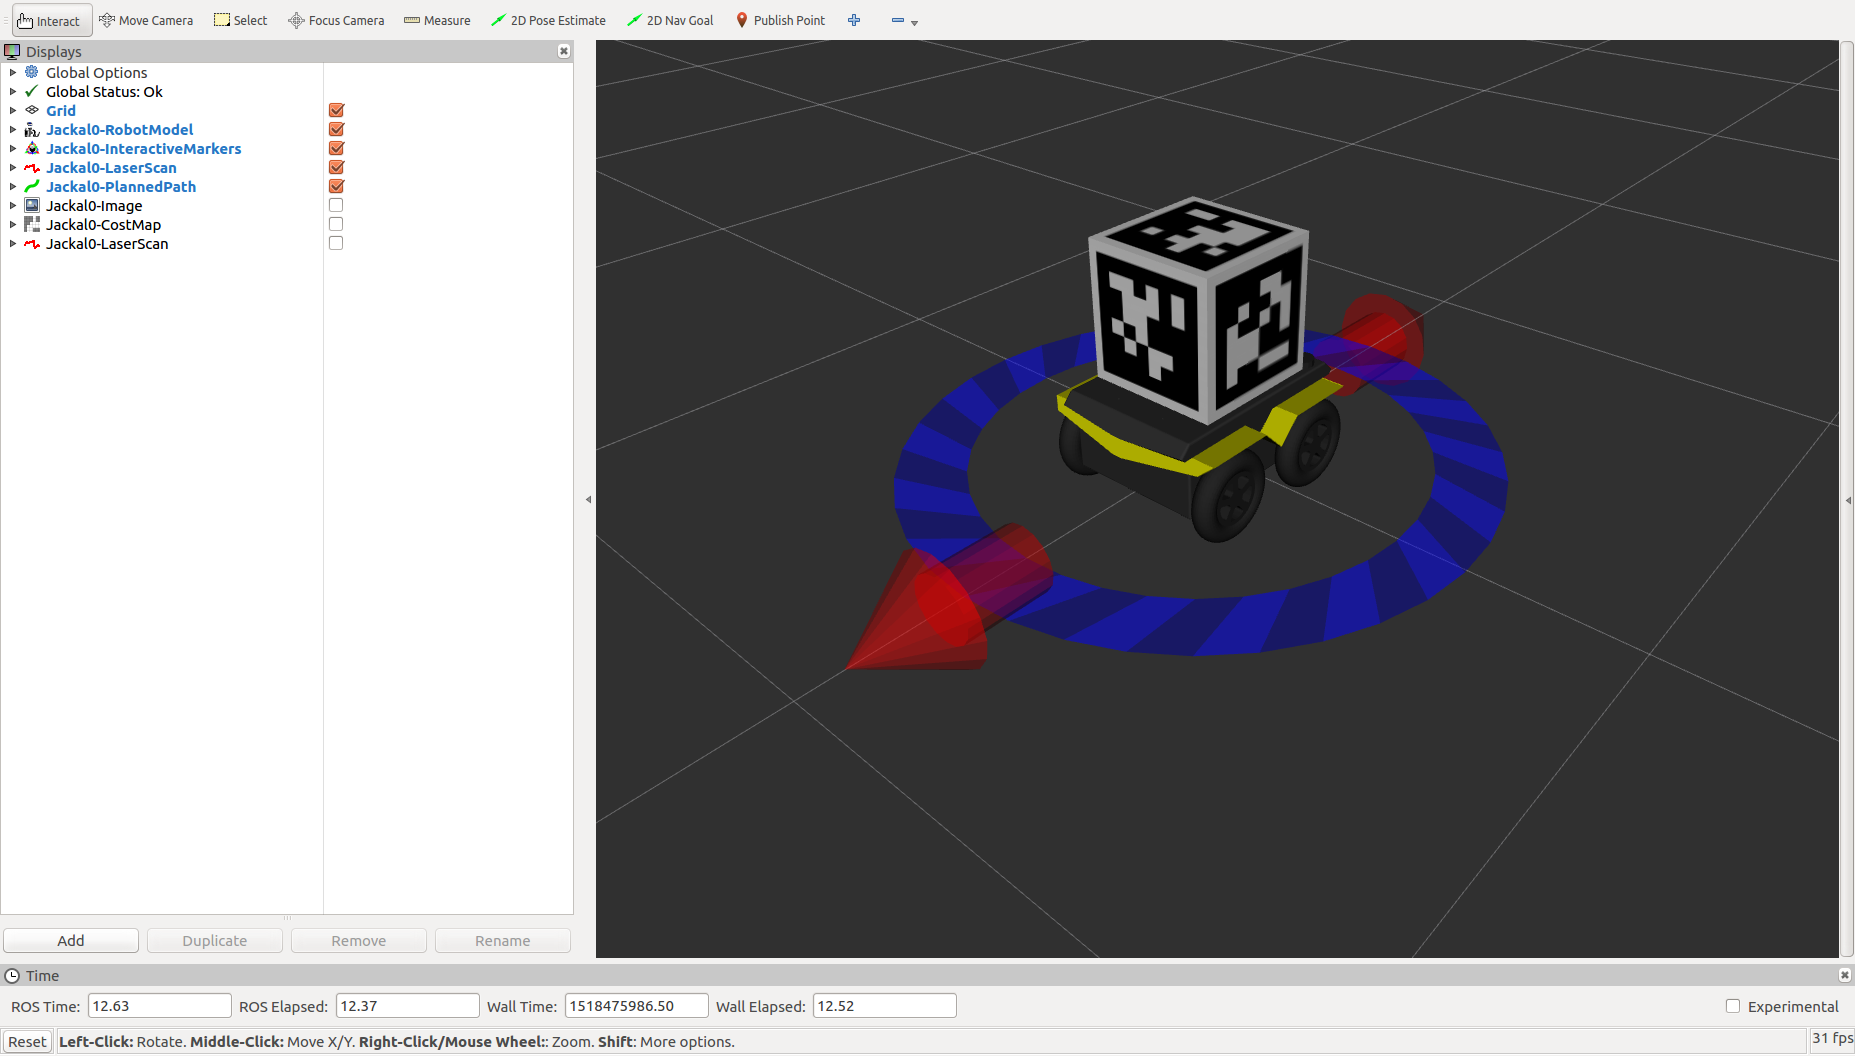The height and width of the screenshot is (1056, 1855).
Task: Select the Interact tool
Action: click(50, 21)
